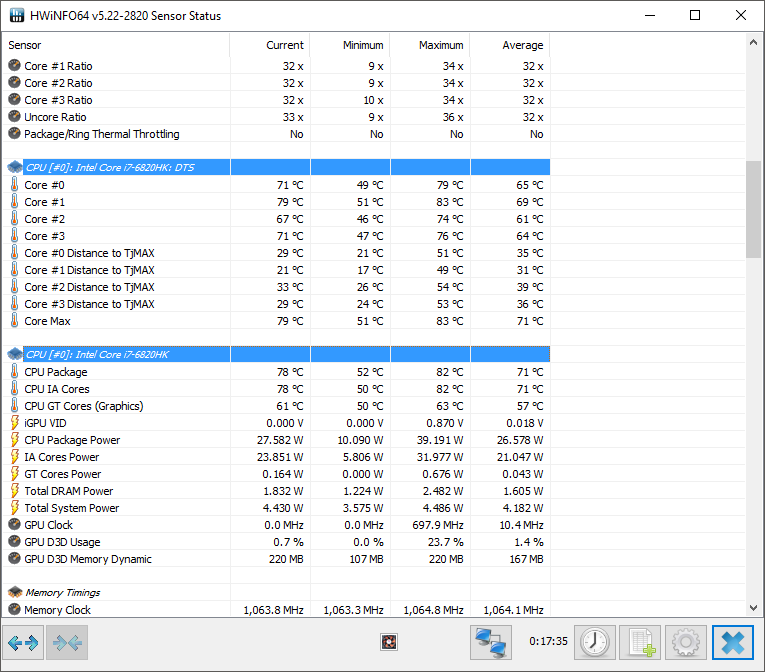765x672 pixels.
Task: Open the network remote monitoring icon
Action: pyautogui.click(x=491, y=643)
